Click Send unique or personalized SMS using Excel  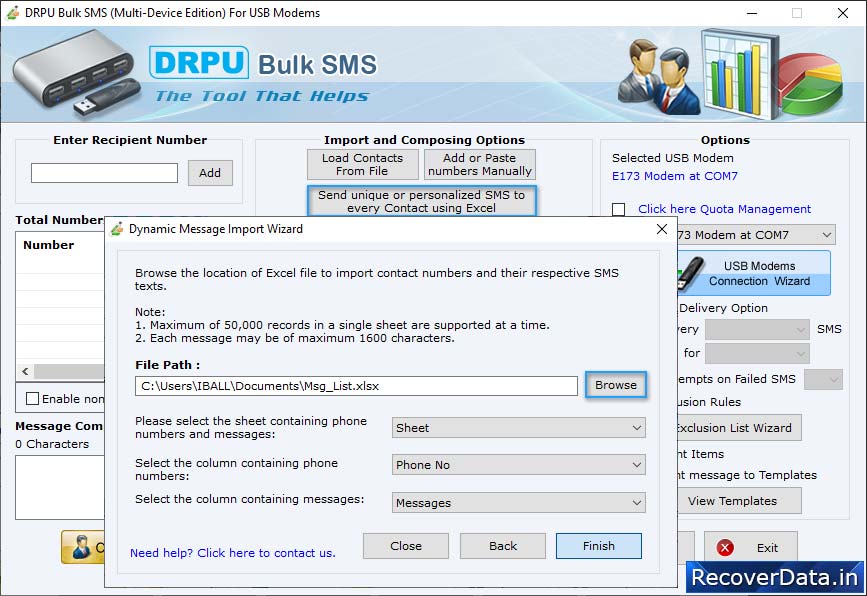[x=421, y=201]
